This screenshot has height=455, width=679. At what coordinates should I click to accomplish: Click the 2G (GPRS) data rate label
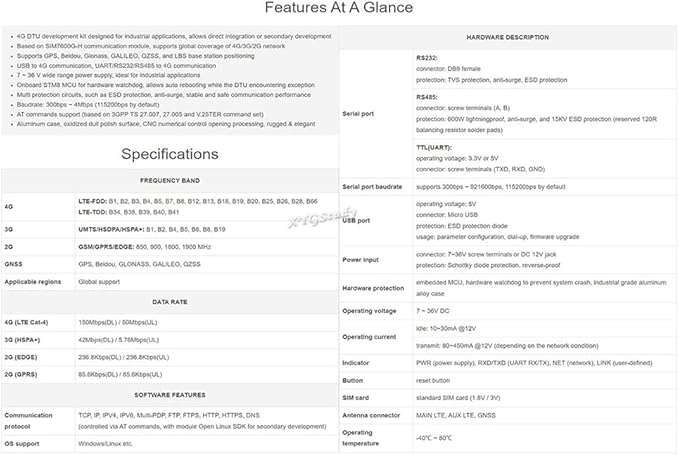pyautogui.click(x=21, y=374)
